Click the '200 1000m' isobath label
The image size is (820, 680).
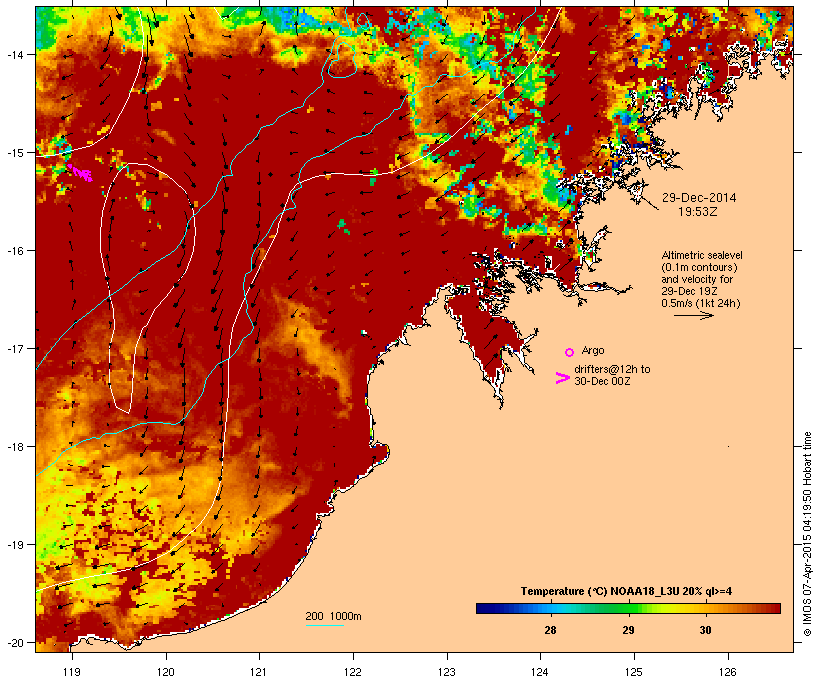[333, 616]
